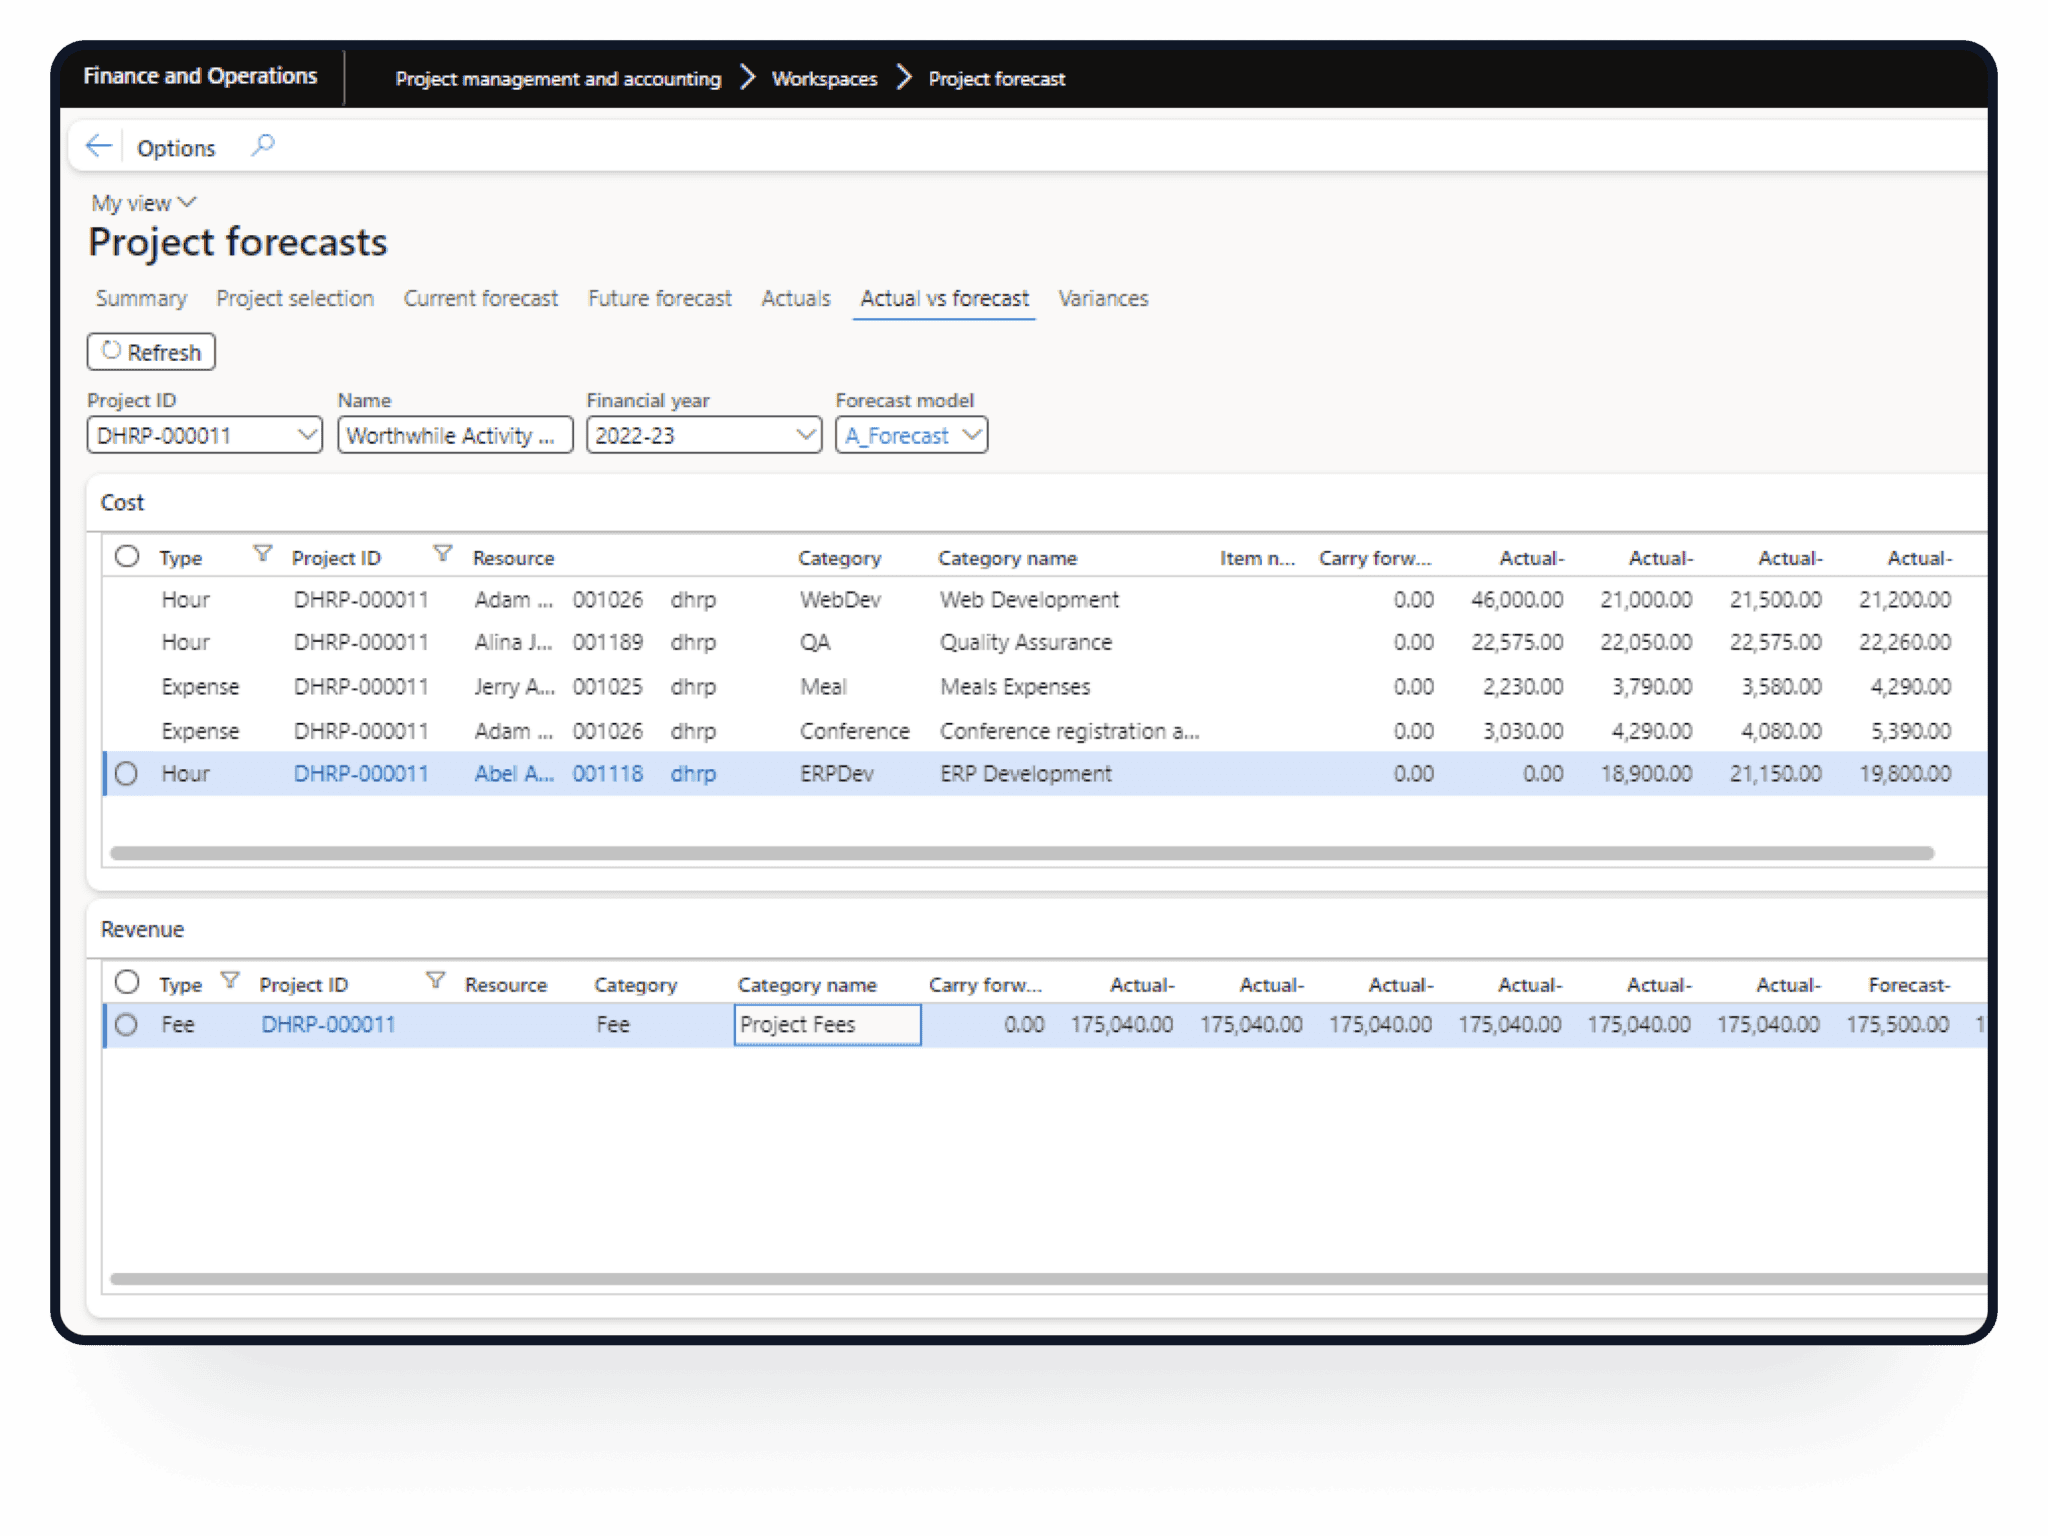Open DHRP-000011 link in Revenue Fee row
The width and height of the screenshot is (2048, 1536).
coord(329,1025)
